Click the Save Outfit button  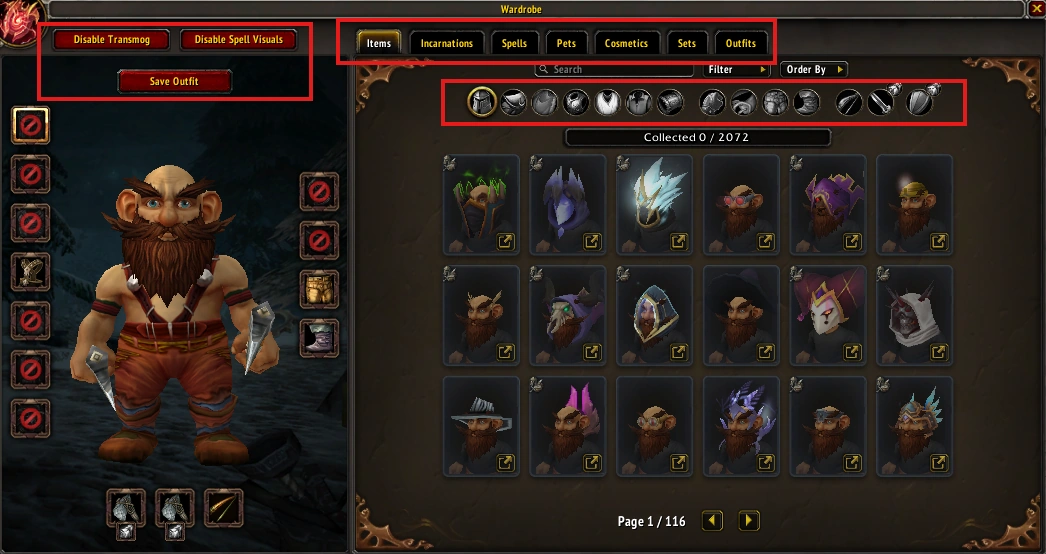click(174, 81)
